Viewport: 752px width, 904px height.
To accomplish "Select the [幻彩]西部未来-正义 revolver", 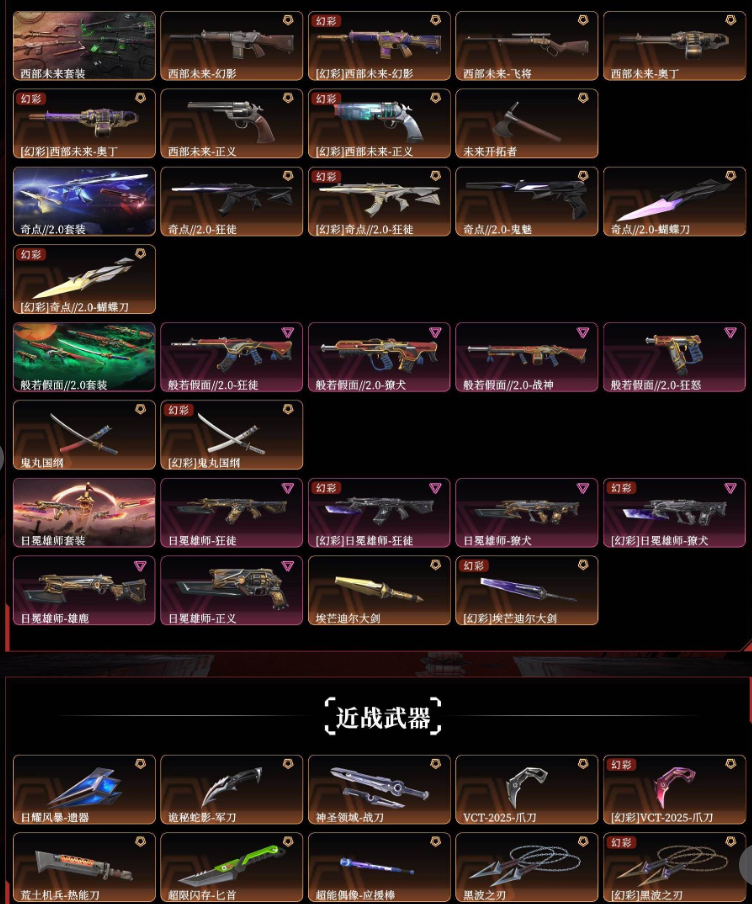I will click(379, 123).
